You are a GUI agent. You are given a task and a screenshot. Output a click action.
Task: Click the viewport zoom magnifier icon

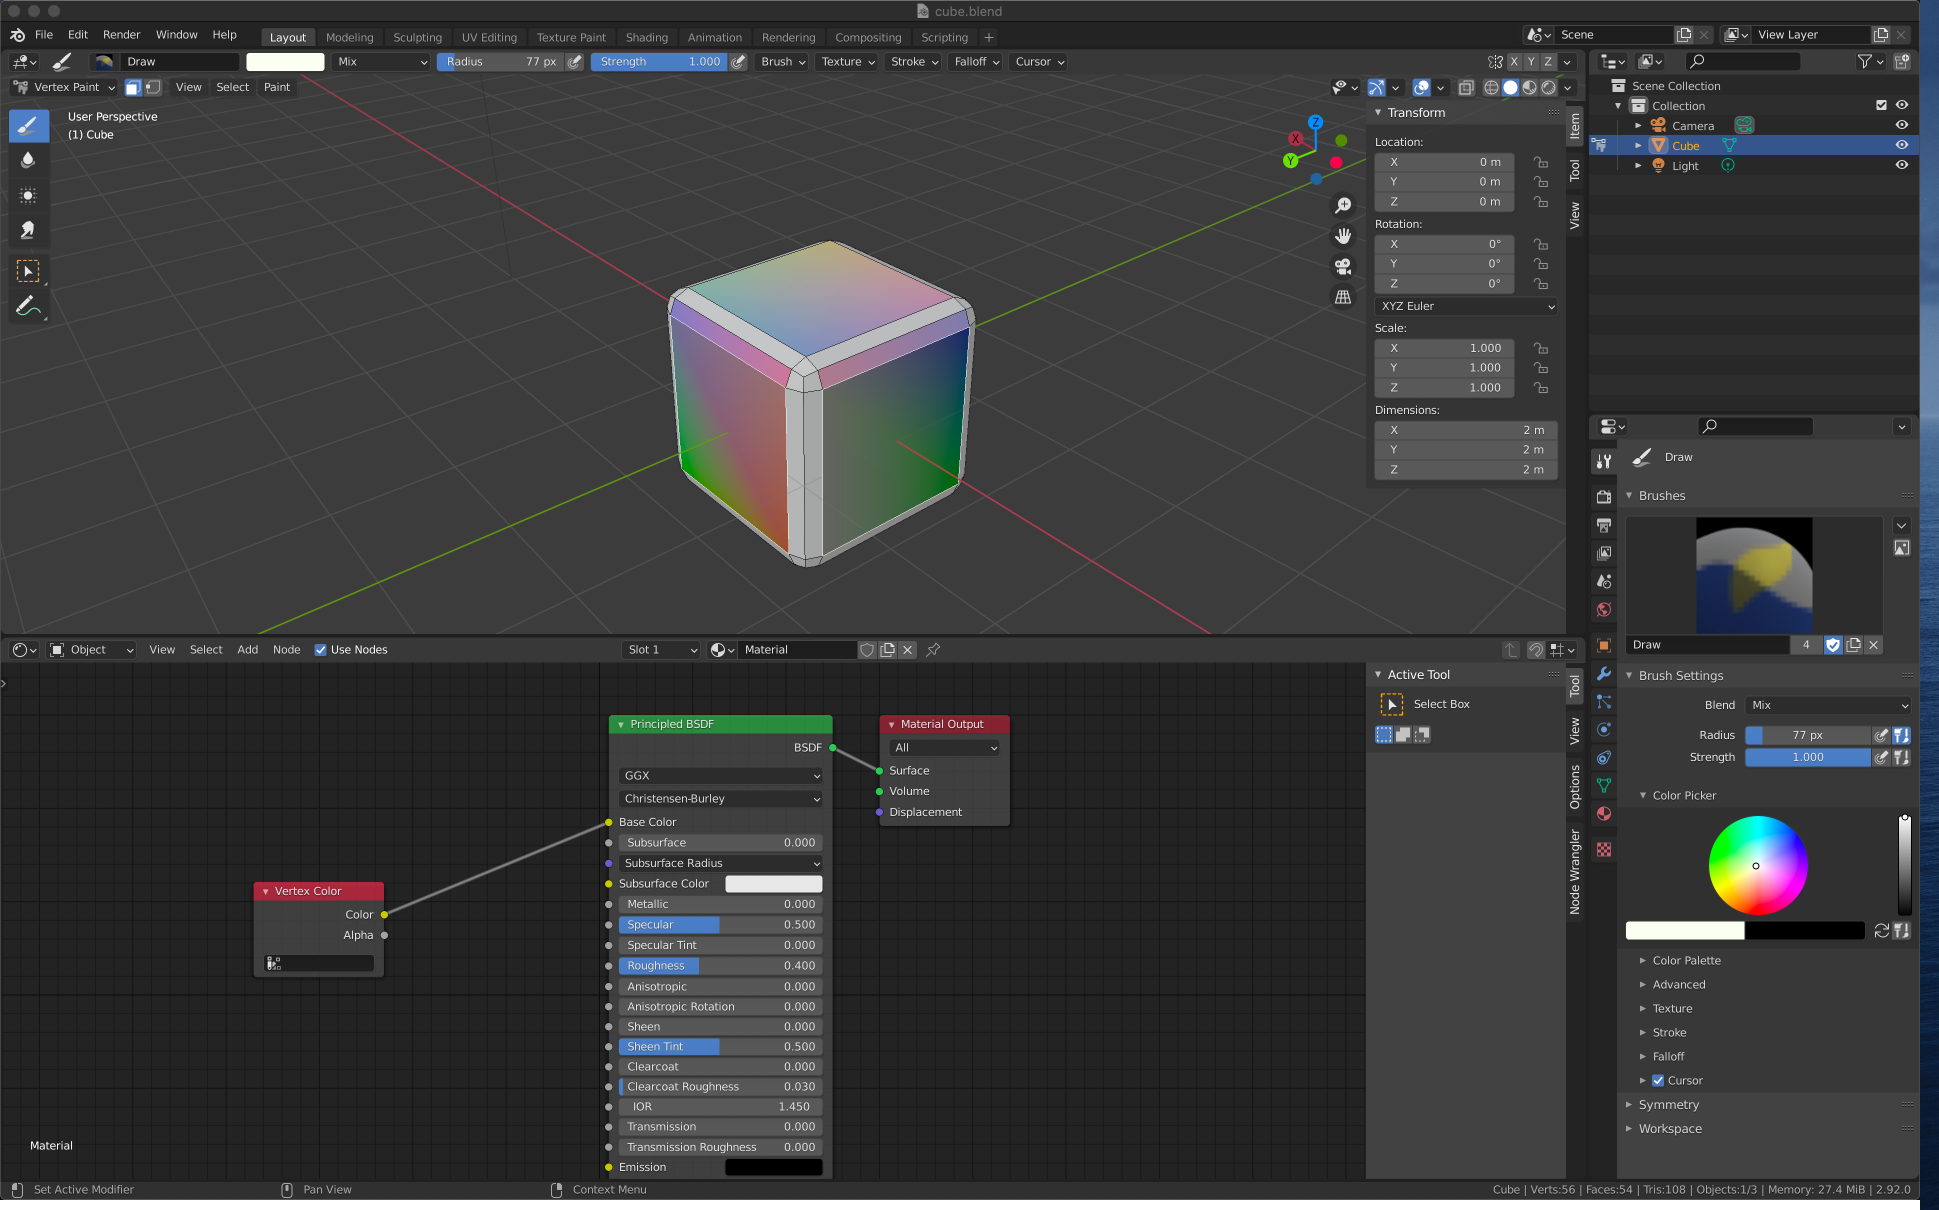tap(1343, 205)
